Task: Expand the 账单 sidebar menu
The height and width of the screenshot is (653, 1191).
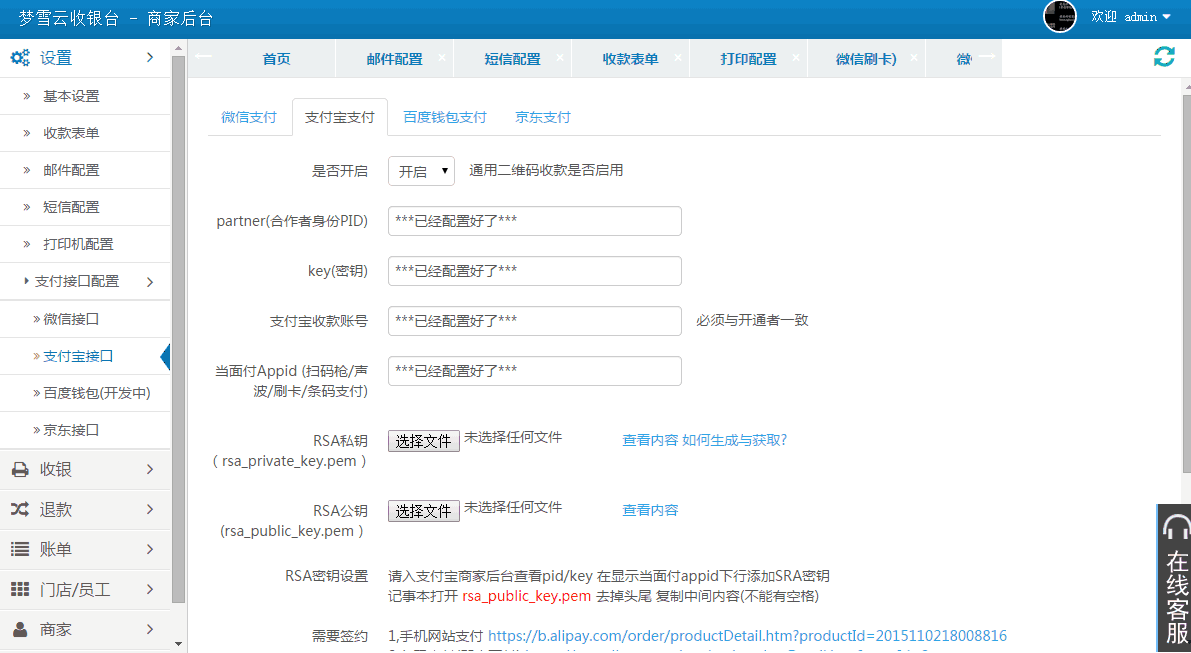Action: coord(85,549)
